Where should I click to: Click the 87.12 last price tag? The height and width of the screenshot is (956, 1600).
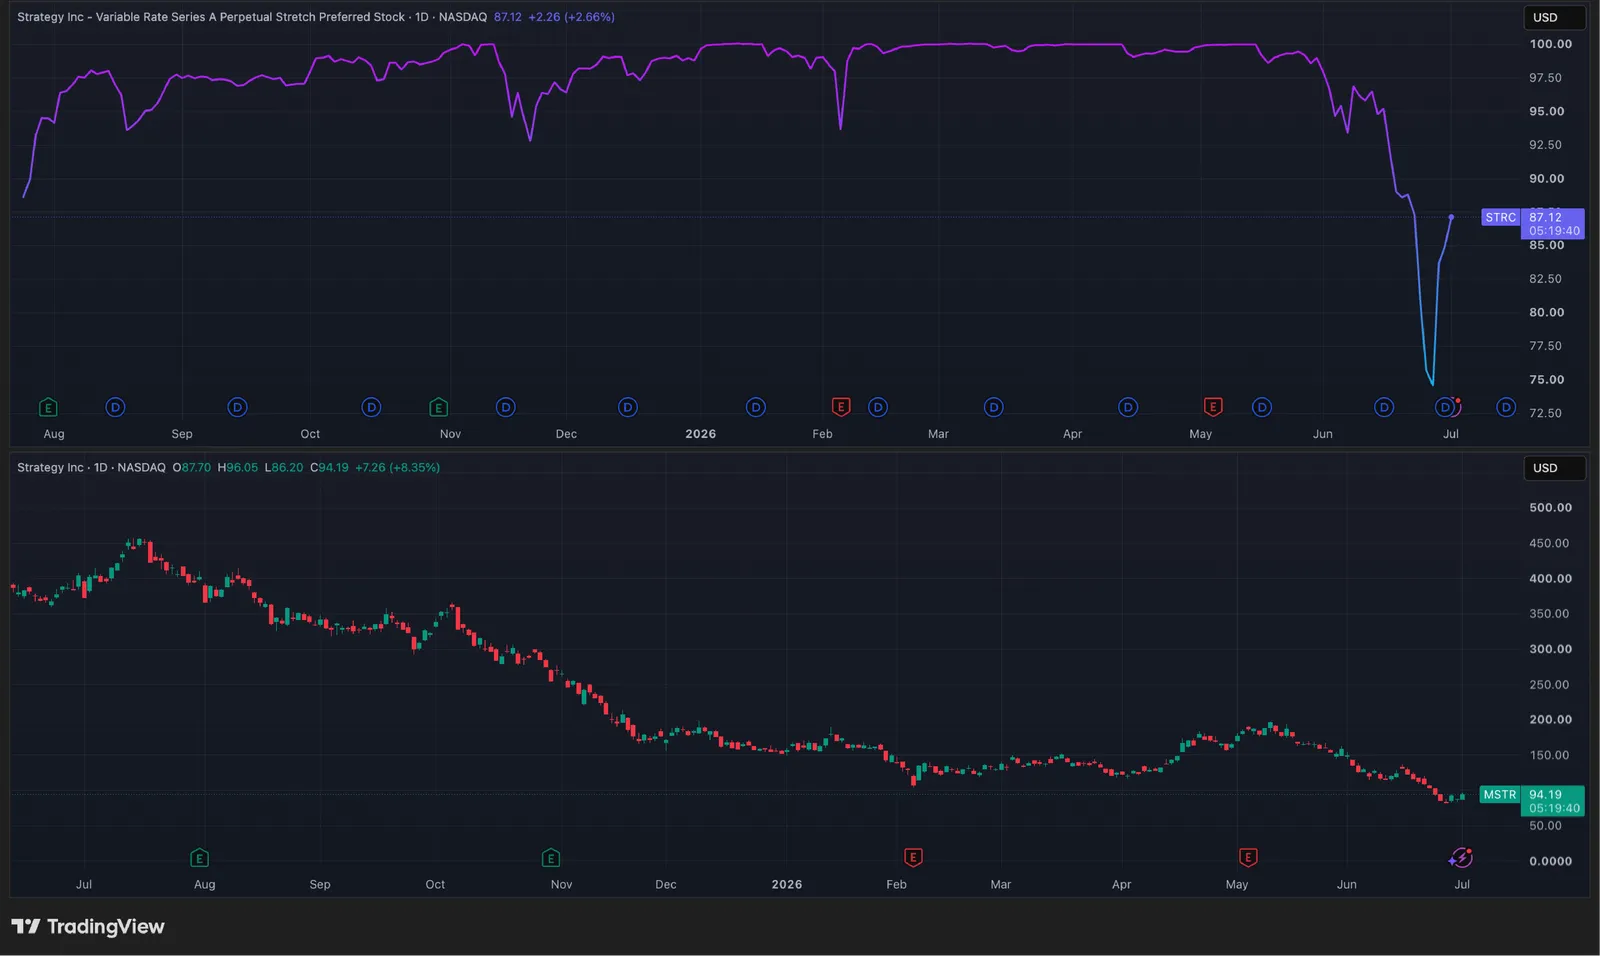[1553, 223]
